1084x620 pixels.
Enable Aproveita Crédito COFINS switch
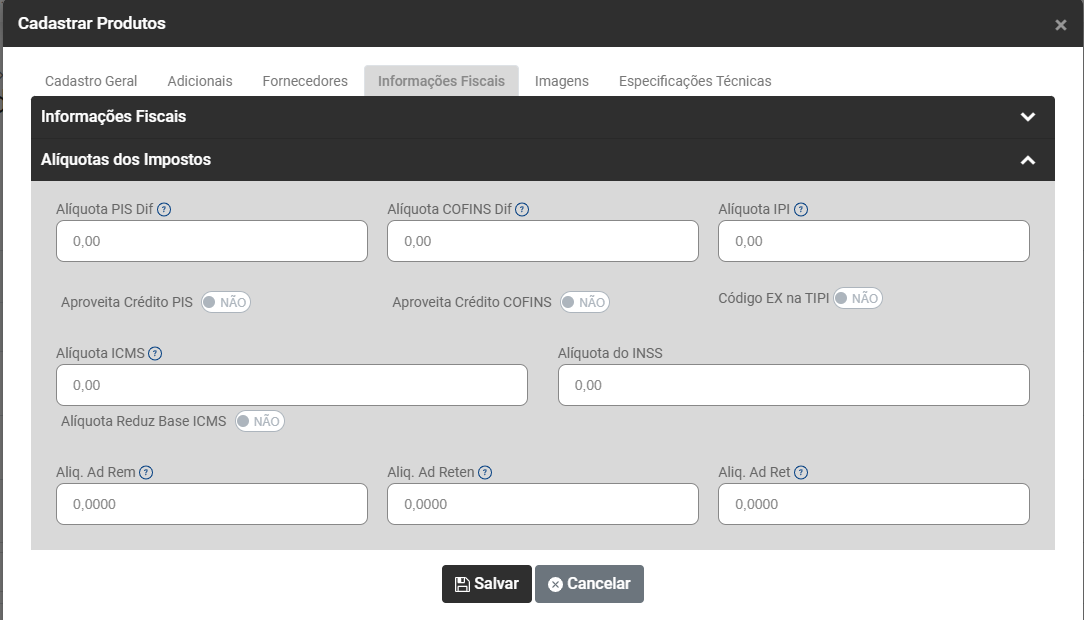point(584,302)
